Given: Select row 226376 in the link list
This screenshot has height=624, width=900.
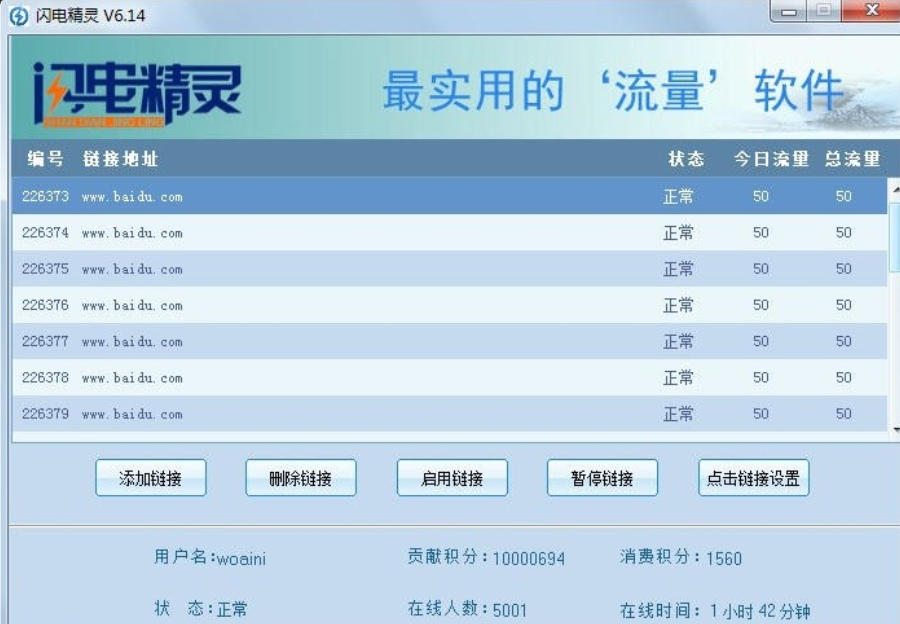Looking at the screenshot, I should (x=300, y=303).
